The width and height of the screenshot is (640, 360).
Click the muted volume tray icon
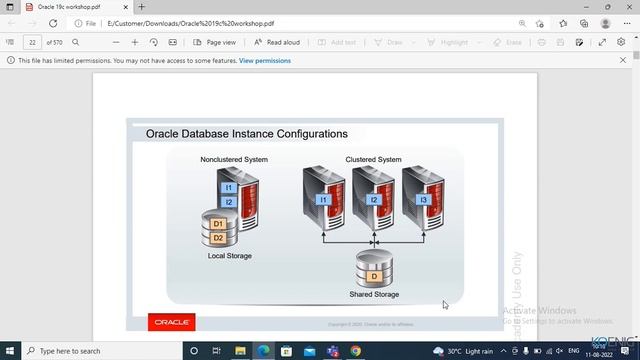click(x=560, y=351)
